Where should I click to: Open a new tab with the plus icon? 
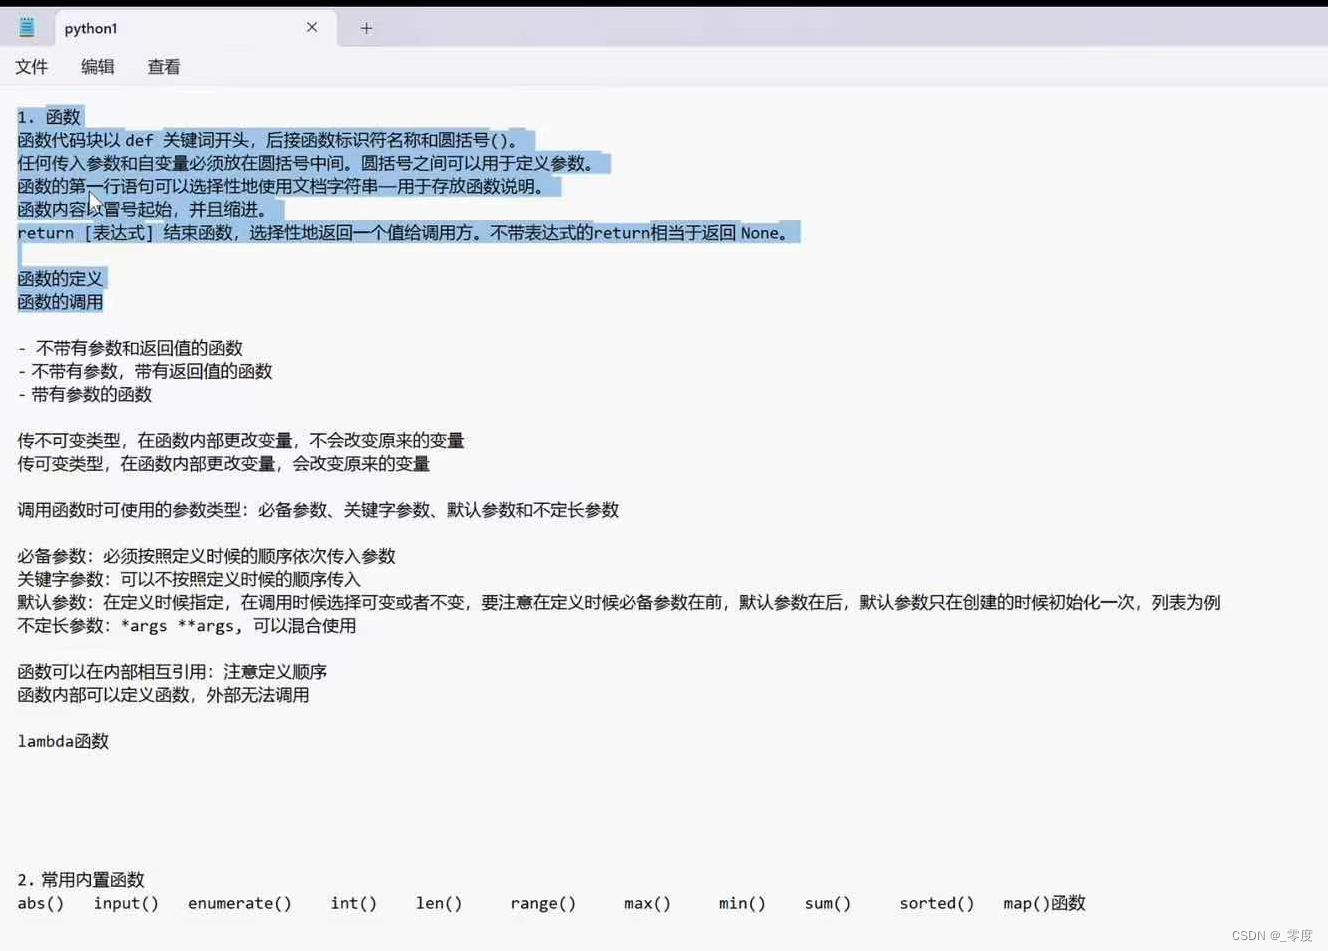tap(365, 28)
